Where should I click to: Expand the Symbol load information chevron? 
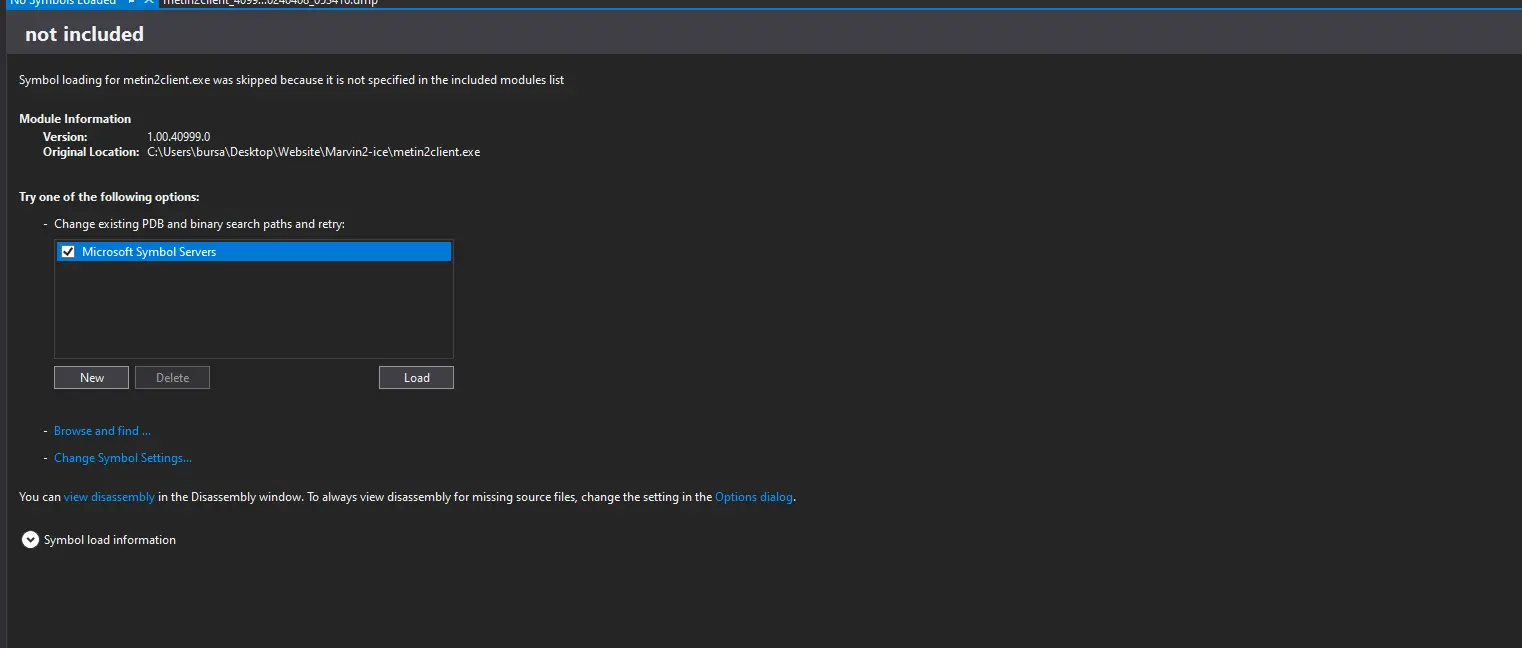click(x=30, y=540)
